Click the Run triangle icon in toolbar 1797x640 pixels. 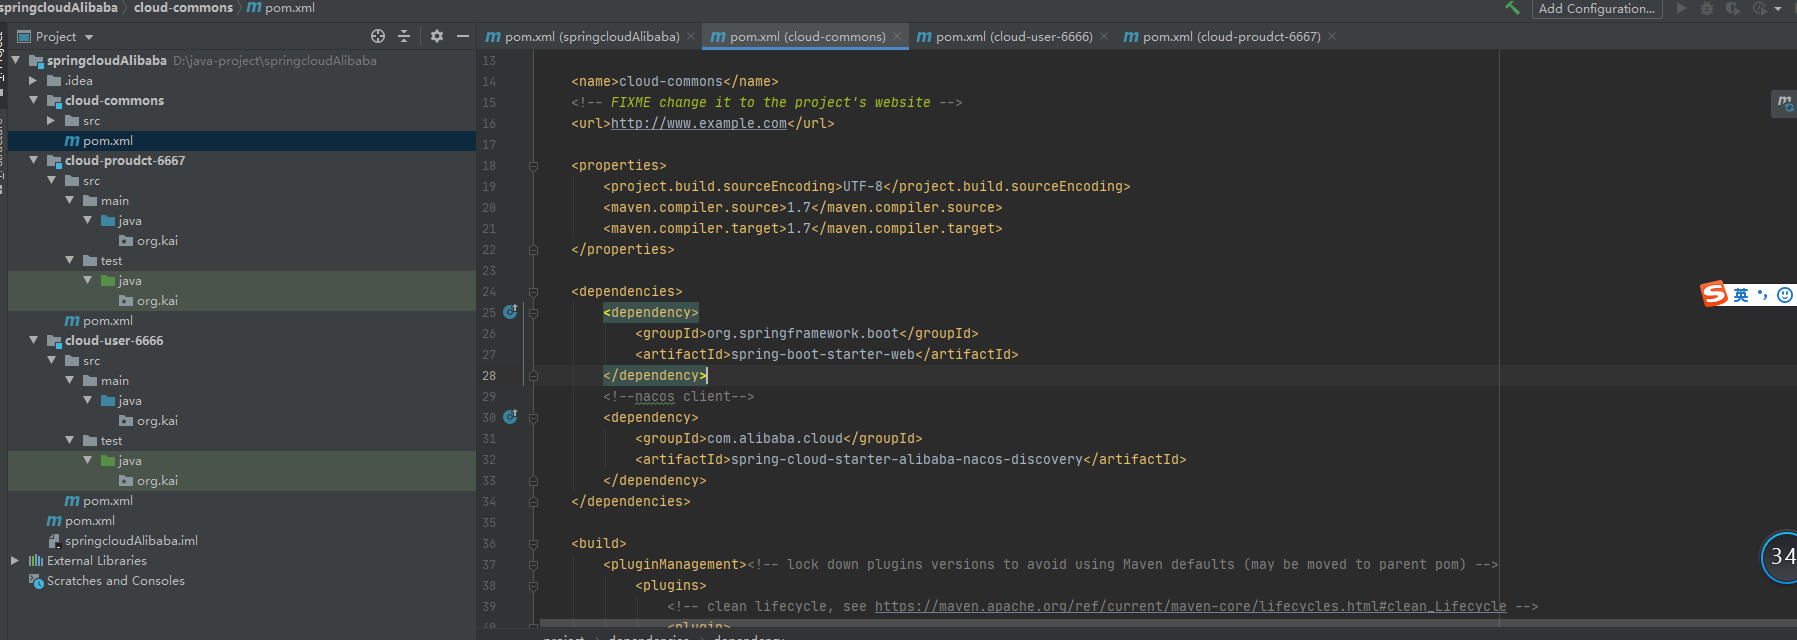pyautogui.click(x=1682, y=8)
